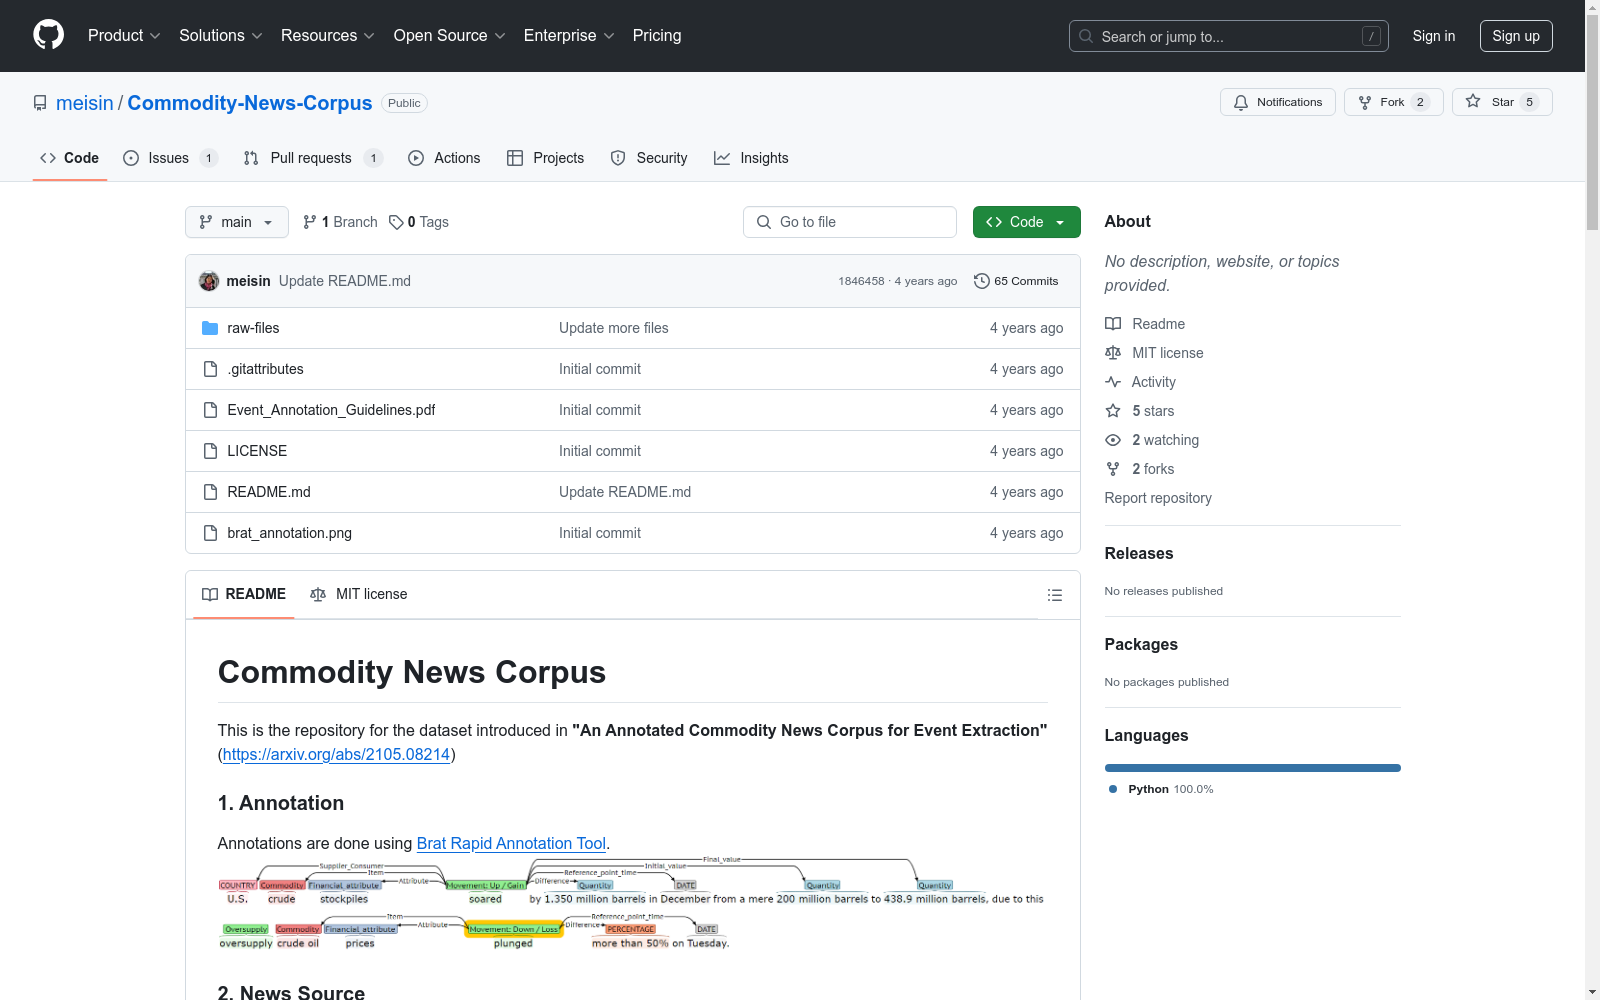
Task: Open the Issues tab
Action: coord(170,158)
